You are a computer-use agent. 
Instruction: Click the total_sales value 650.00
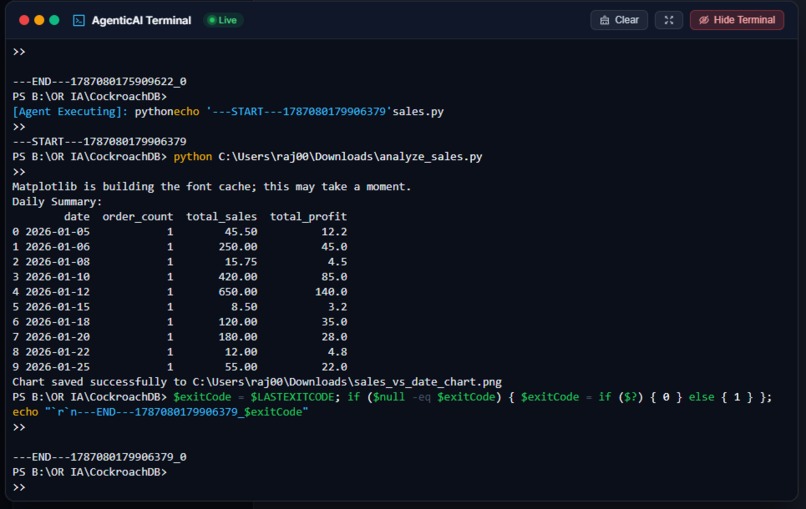click(x=237, y=292)
